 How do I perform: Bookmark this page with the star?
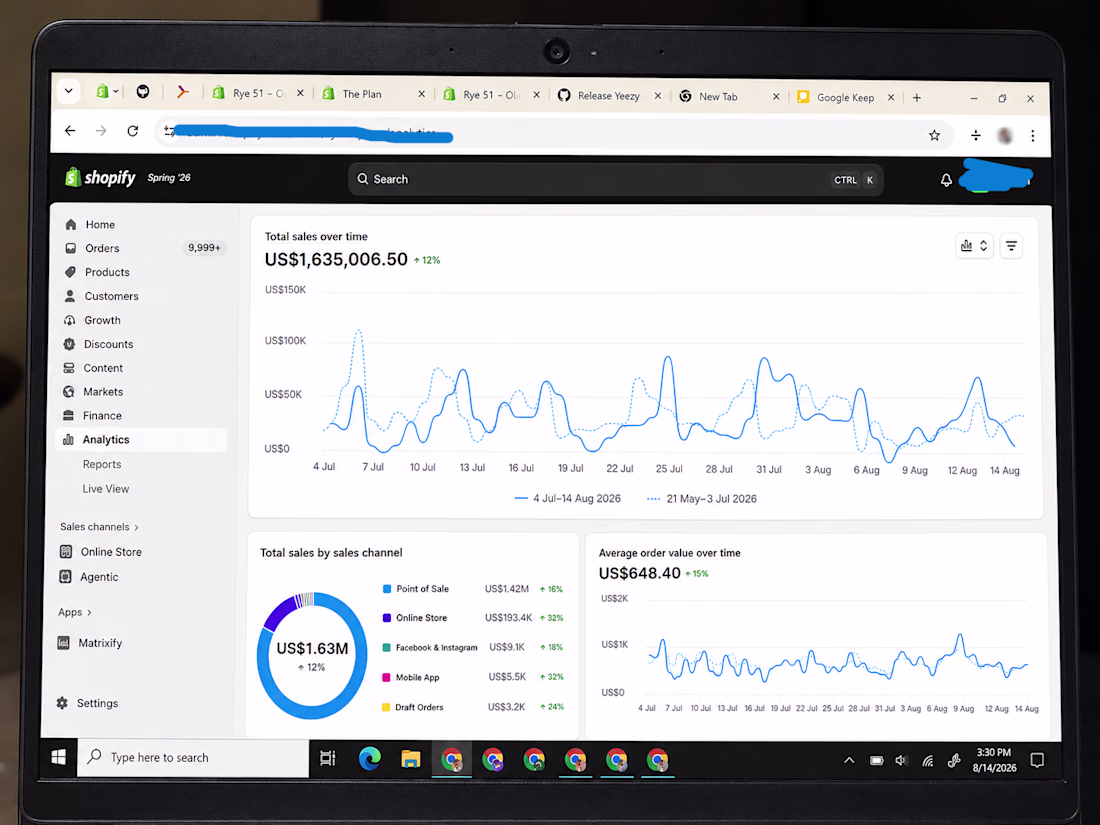click(x=934, y=135)
